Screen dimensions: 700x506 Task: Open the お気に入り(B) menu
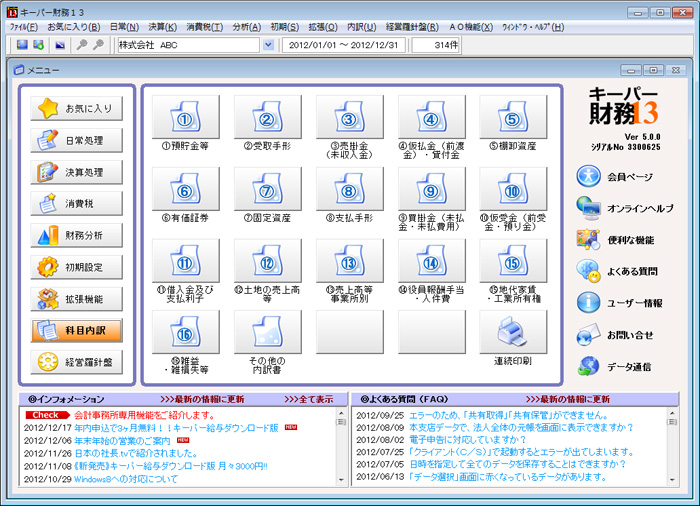[74, 27]
